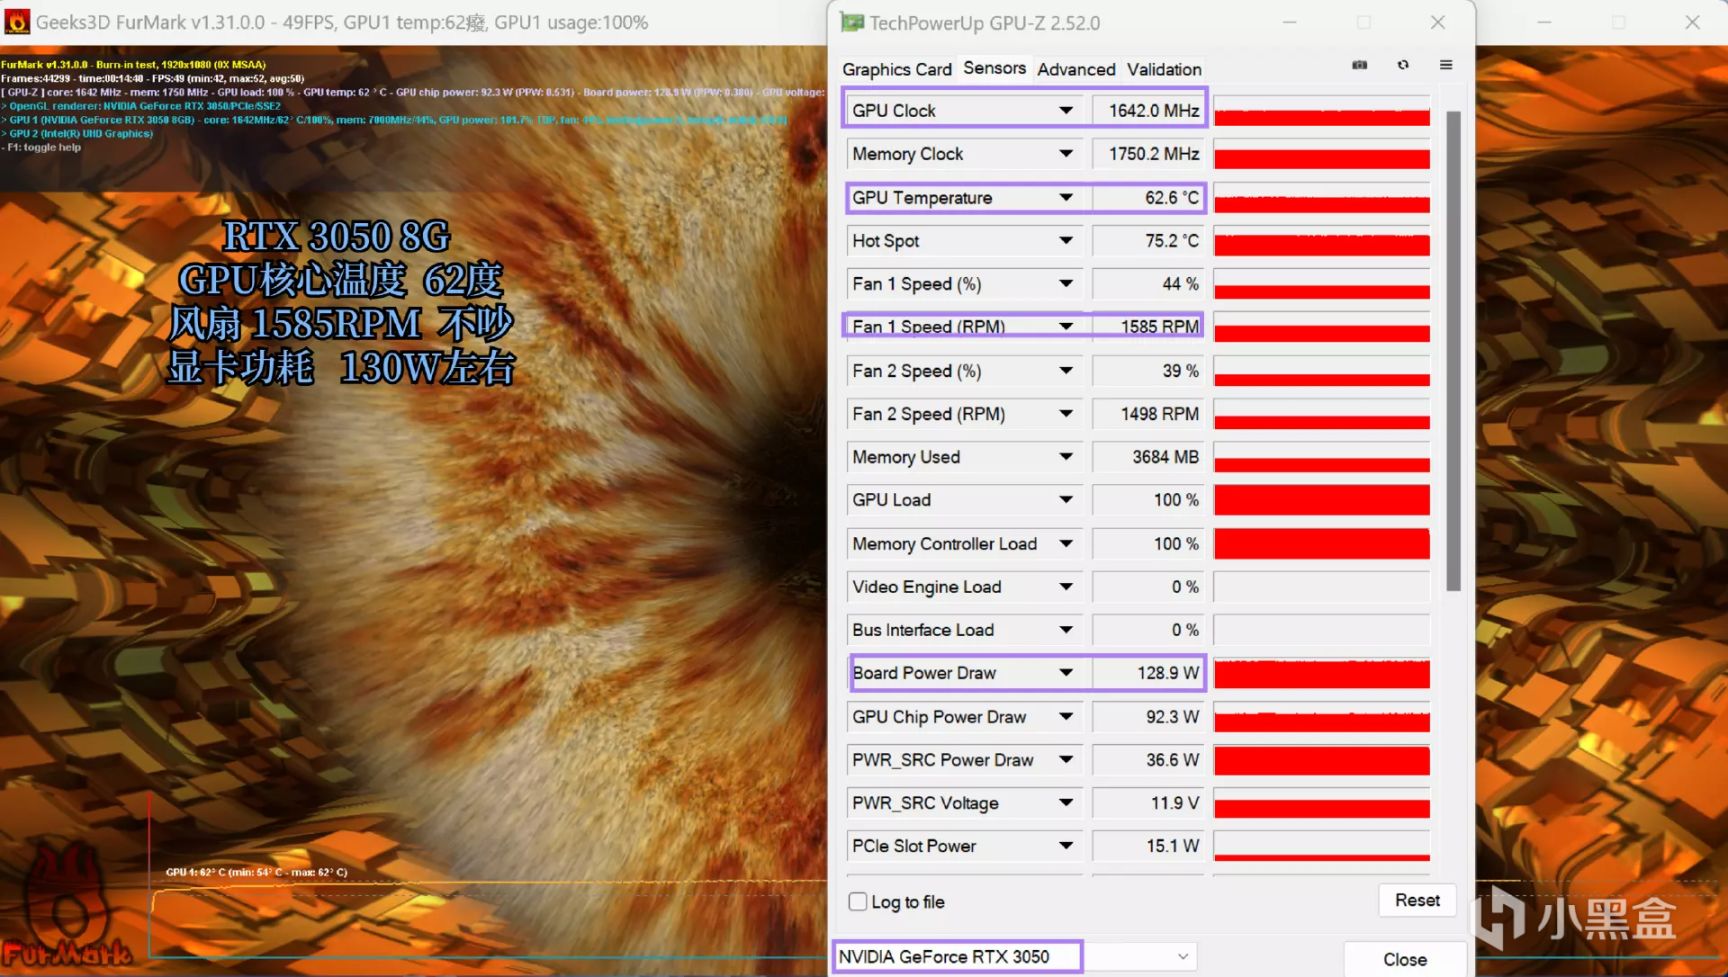Click the GPU Chip Power Draw value 92.3 W
The image size is (1728, 977).
[x=1148, y=716]
